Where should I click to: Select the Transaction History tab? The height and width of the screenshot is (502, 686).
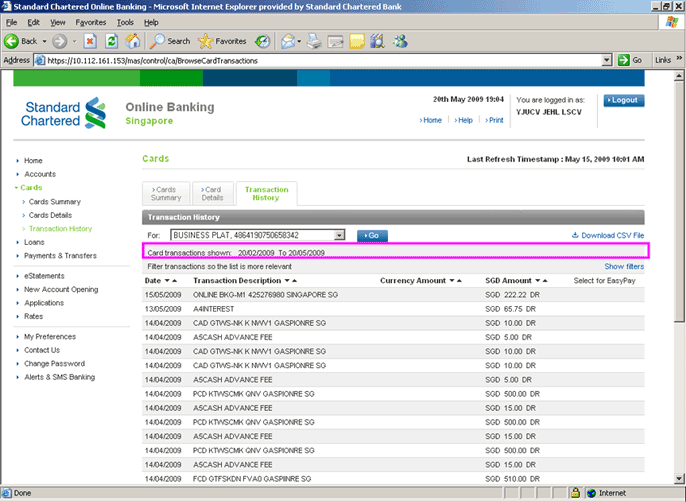pos(266,193)
